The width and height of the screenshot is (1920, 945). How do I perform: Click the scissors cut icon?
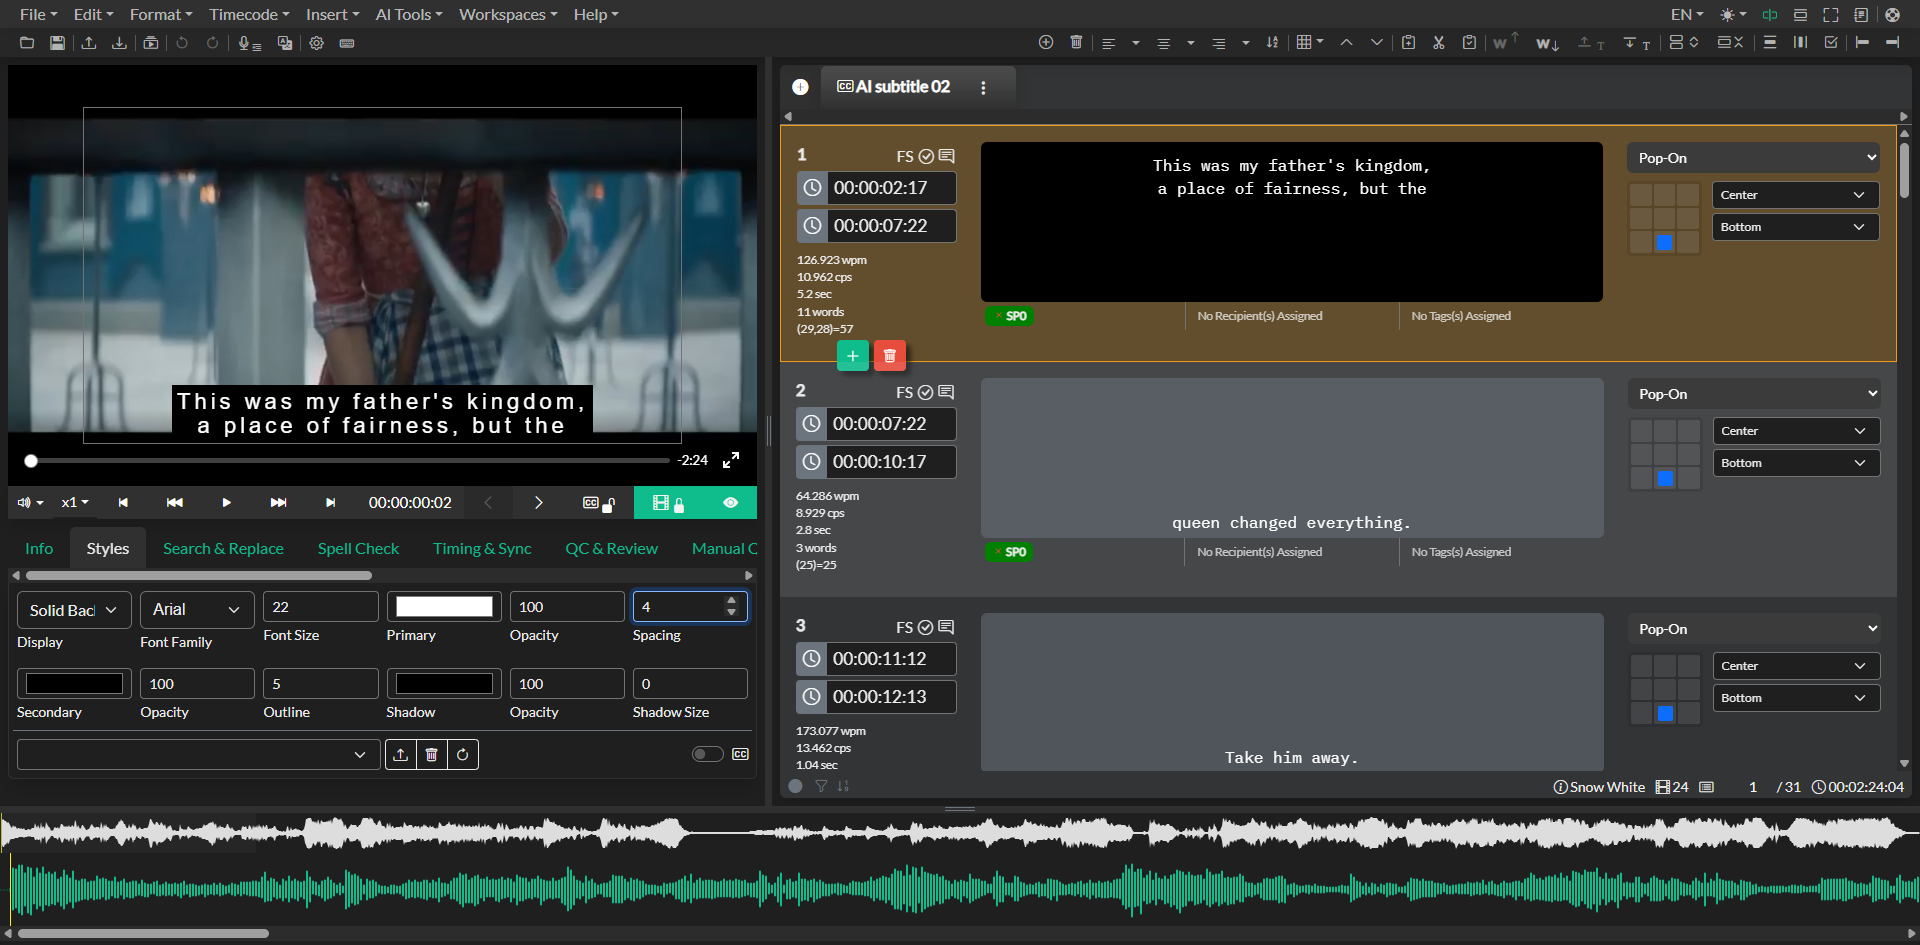1438,42
